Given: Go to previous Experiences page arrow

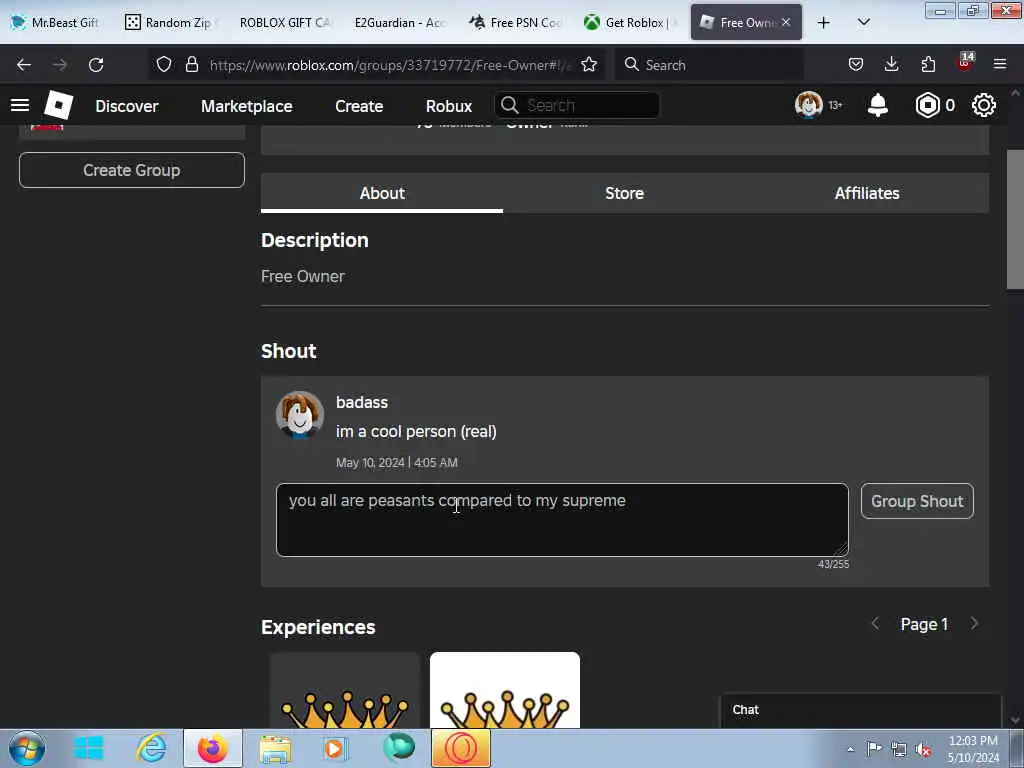Looking at the screenshot, I should 875,624.
